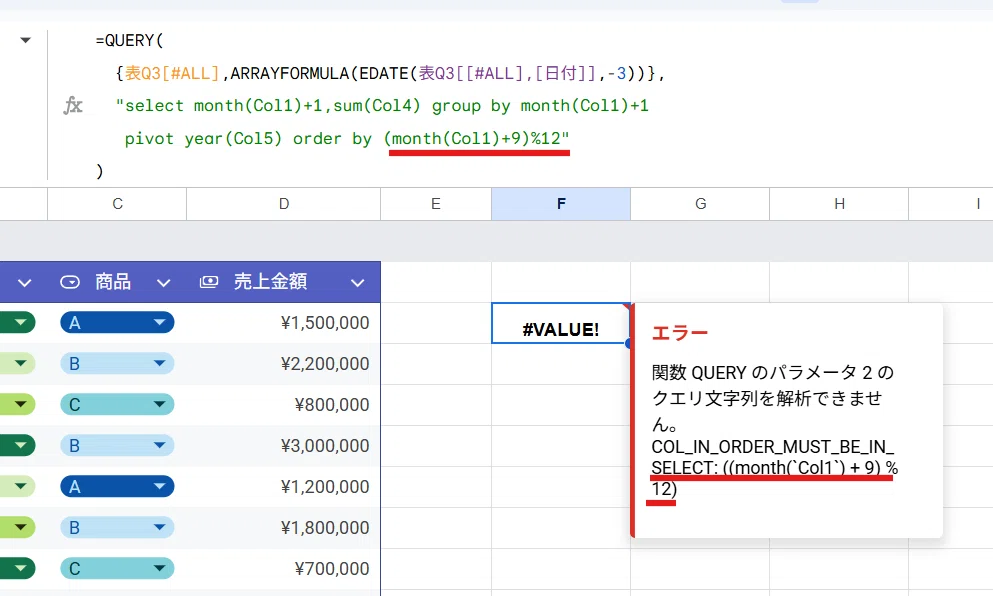This screenshot has height=596, width=993.
Task: Open green chip dropdown in ¥1,200,000 row
Action: [18, 486]
